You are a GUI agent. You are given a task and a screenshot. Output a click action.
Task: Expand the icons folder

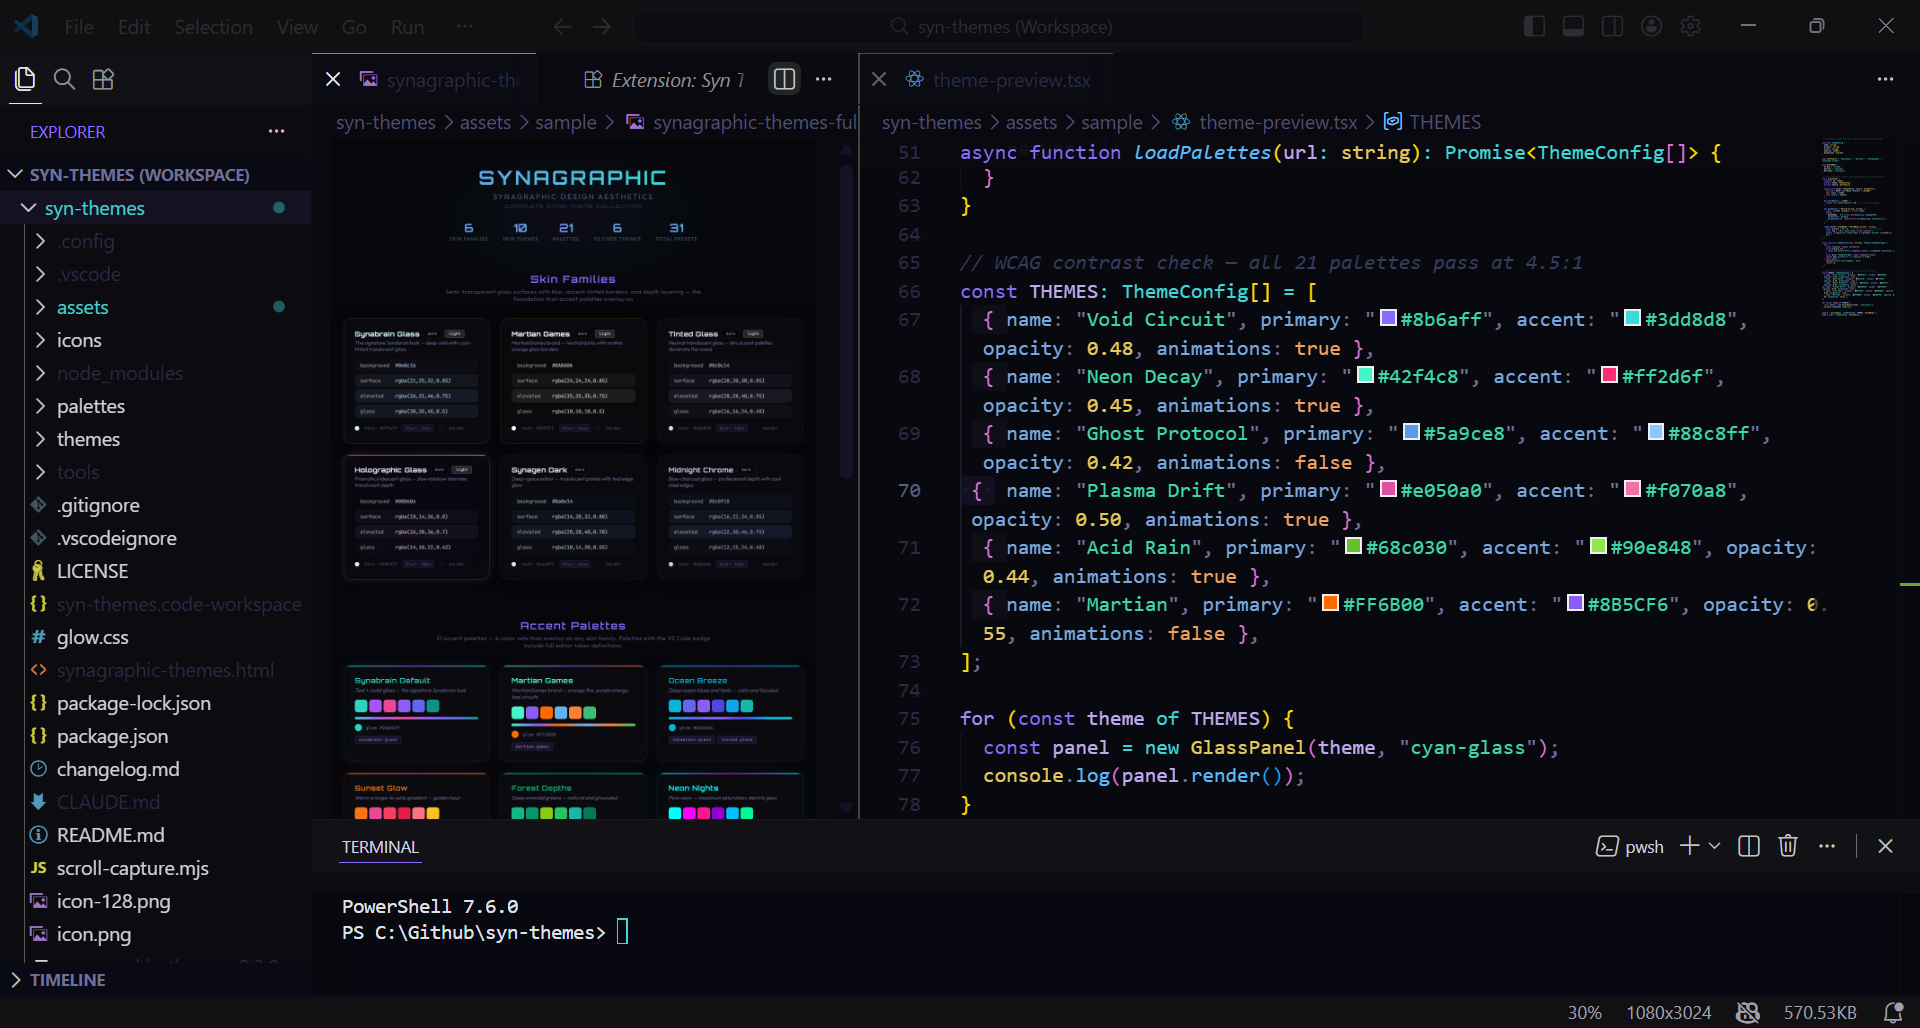point(41,339)
